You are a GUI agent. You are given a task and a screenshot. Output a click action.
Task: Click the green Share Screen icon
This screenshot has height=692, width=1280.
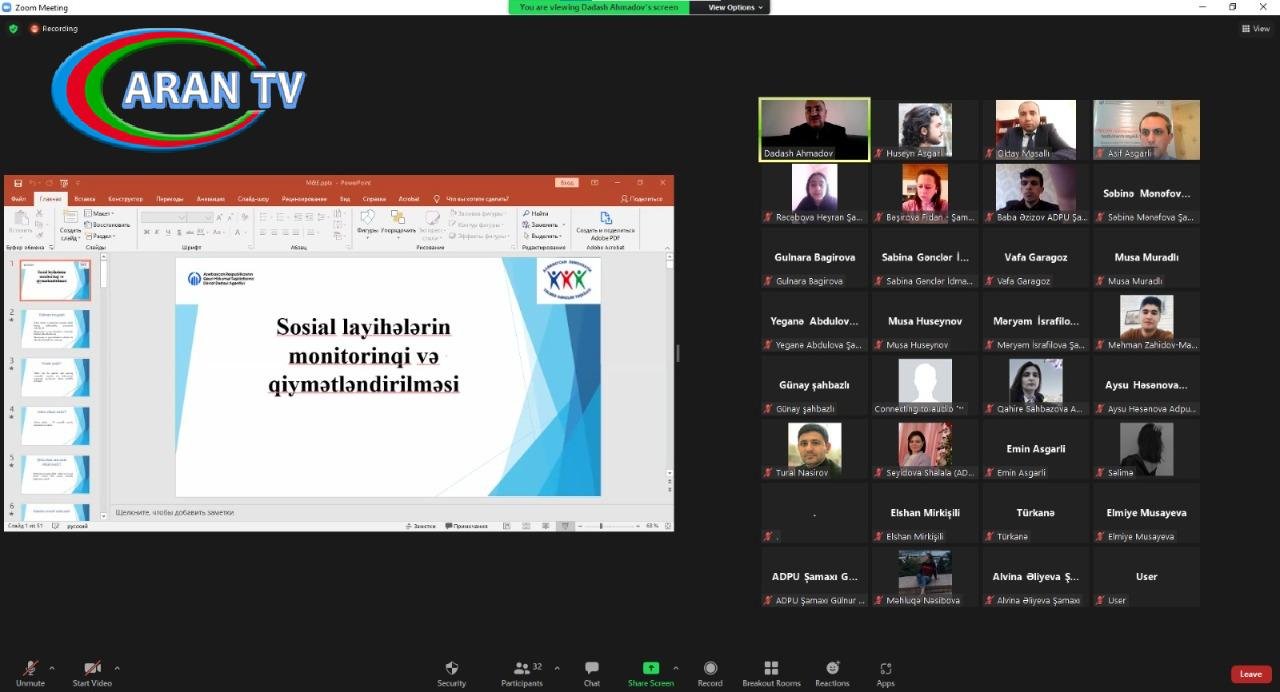click(650, 669)
